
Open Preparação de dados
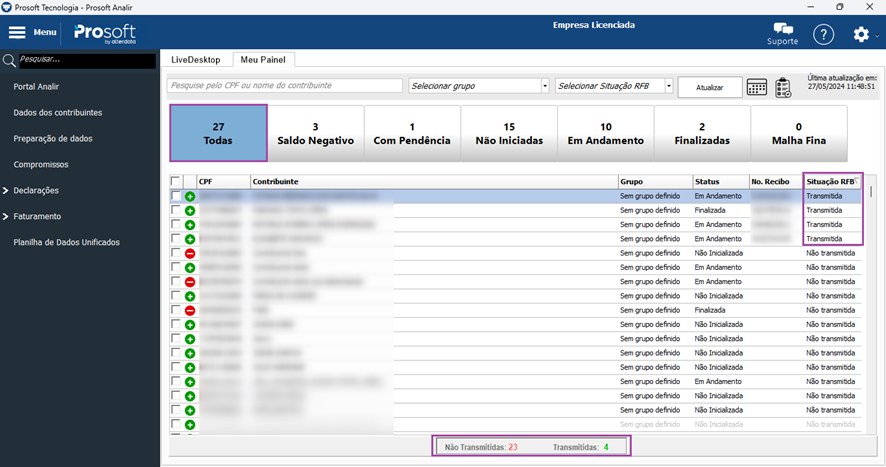[53, 139]
